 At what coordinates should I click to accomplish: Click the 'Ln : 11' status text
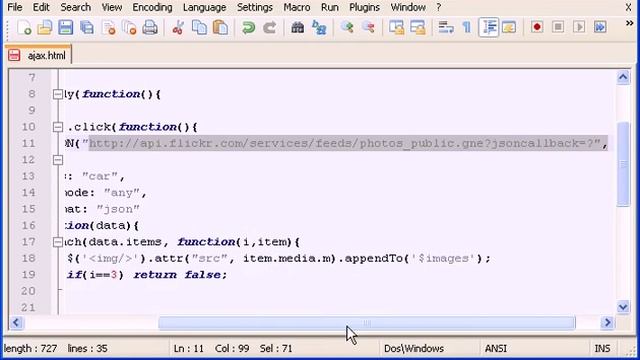188,349
